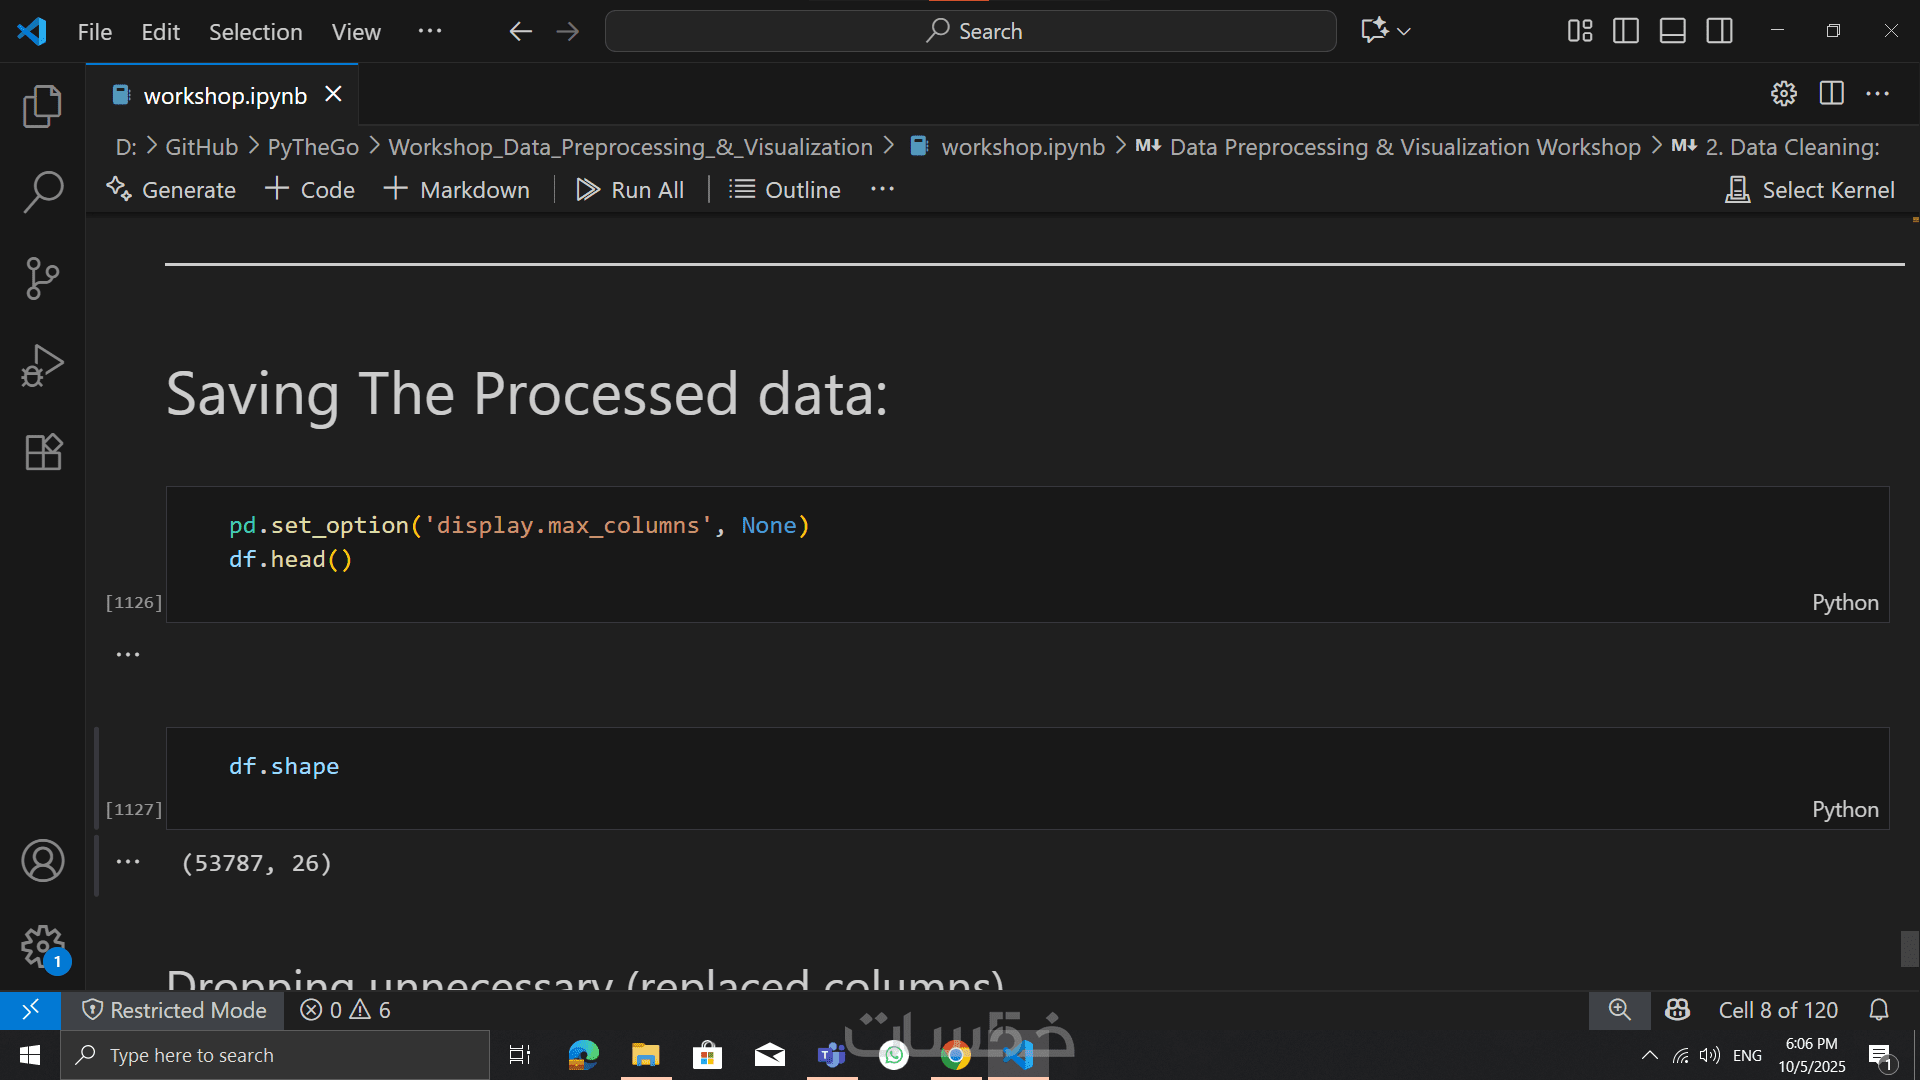Toggle the bottom Panel layout button
1920x1080 pixels.
click(x=1673, y=31)
